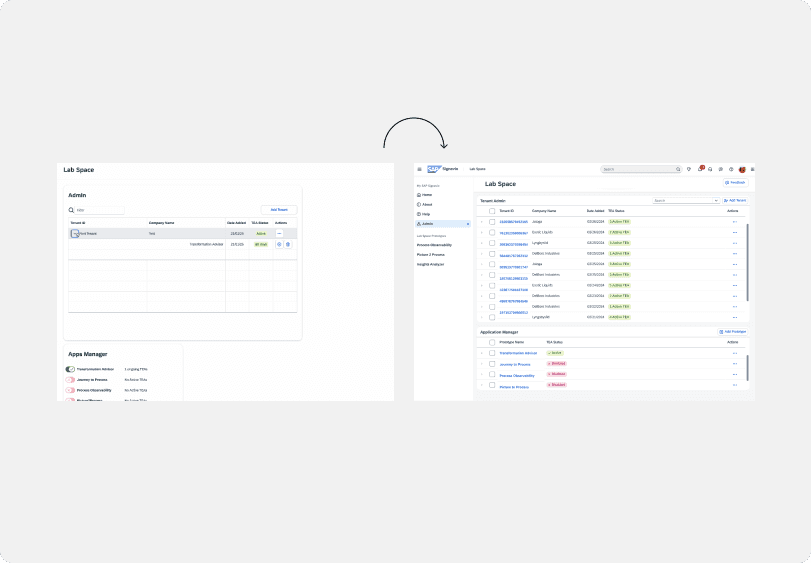Screen dimensions: 811x563
Task: Check the Transformation Advisor prototype checkbox
Action: 492,353
